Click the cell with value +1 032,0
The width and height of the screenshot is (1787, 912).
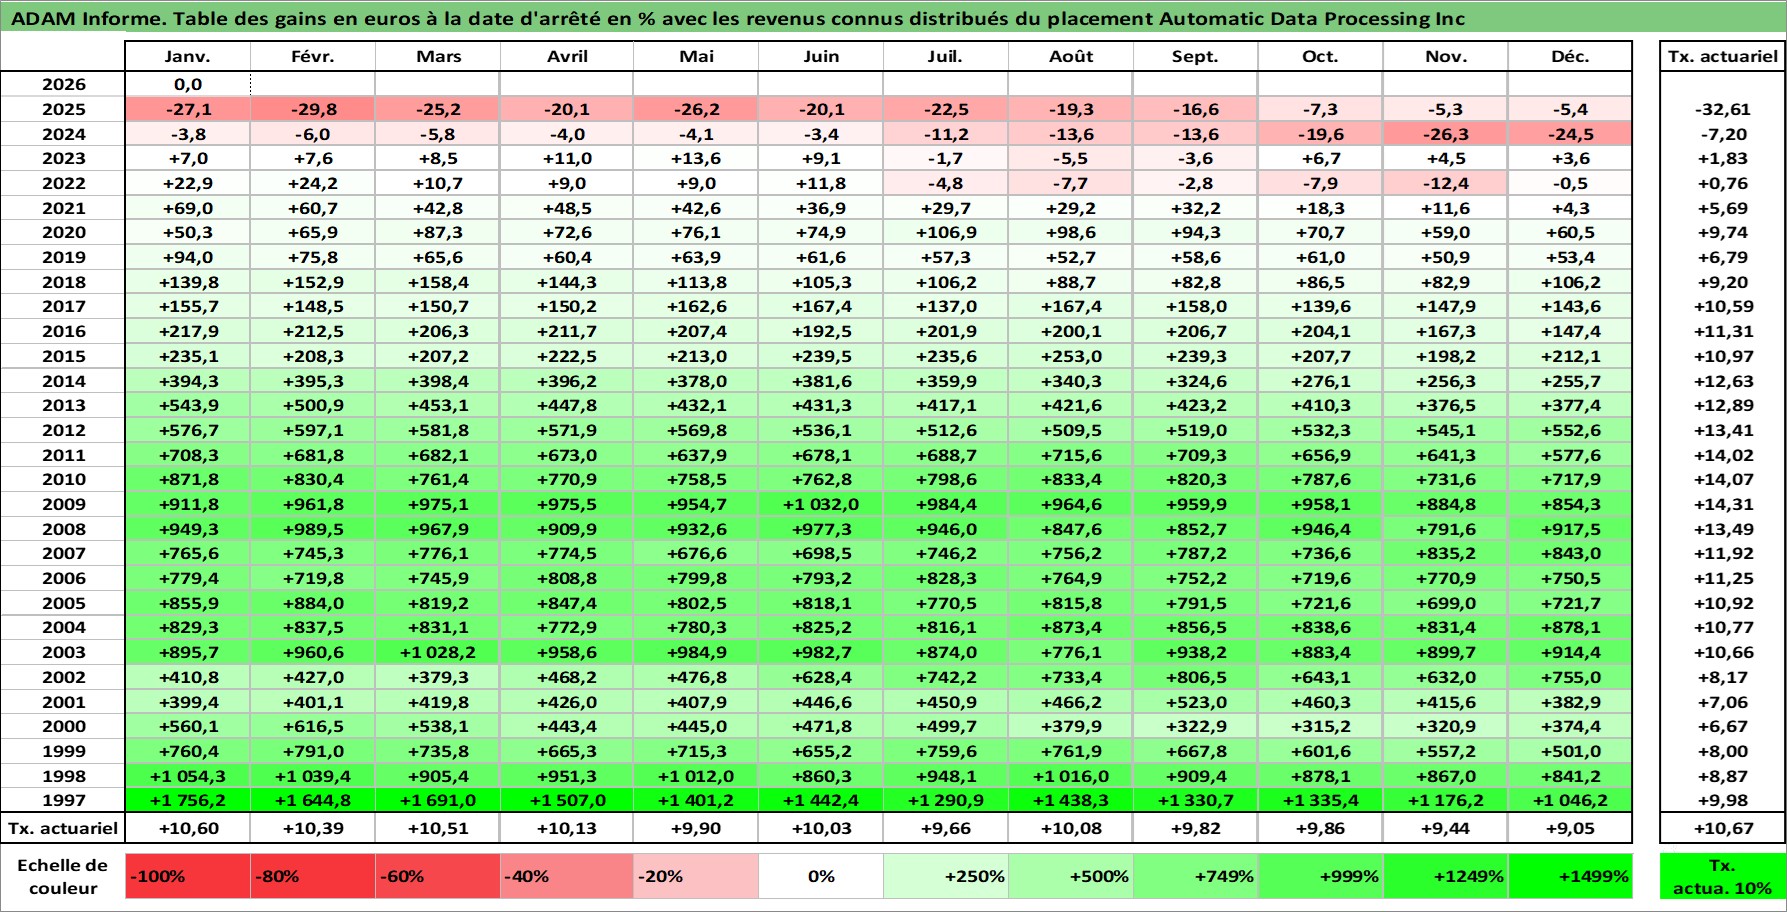point(821,504)
